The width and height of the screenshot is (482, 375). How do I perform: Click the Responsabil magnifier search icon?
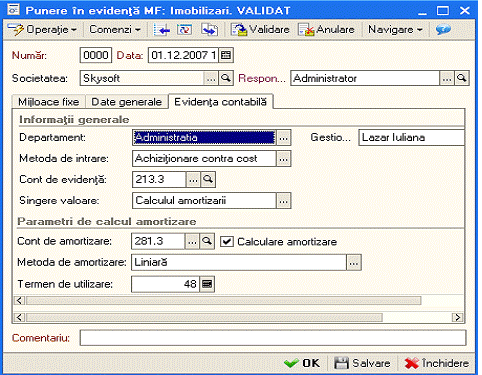[x=462, y=78]
